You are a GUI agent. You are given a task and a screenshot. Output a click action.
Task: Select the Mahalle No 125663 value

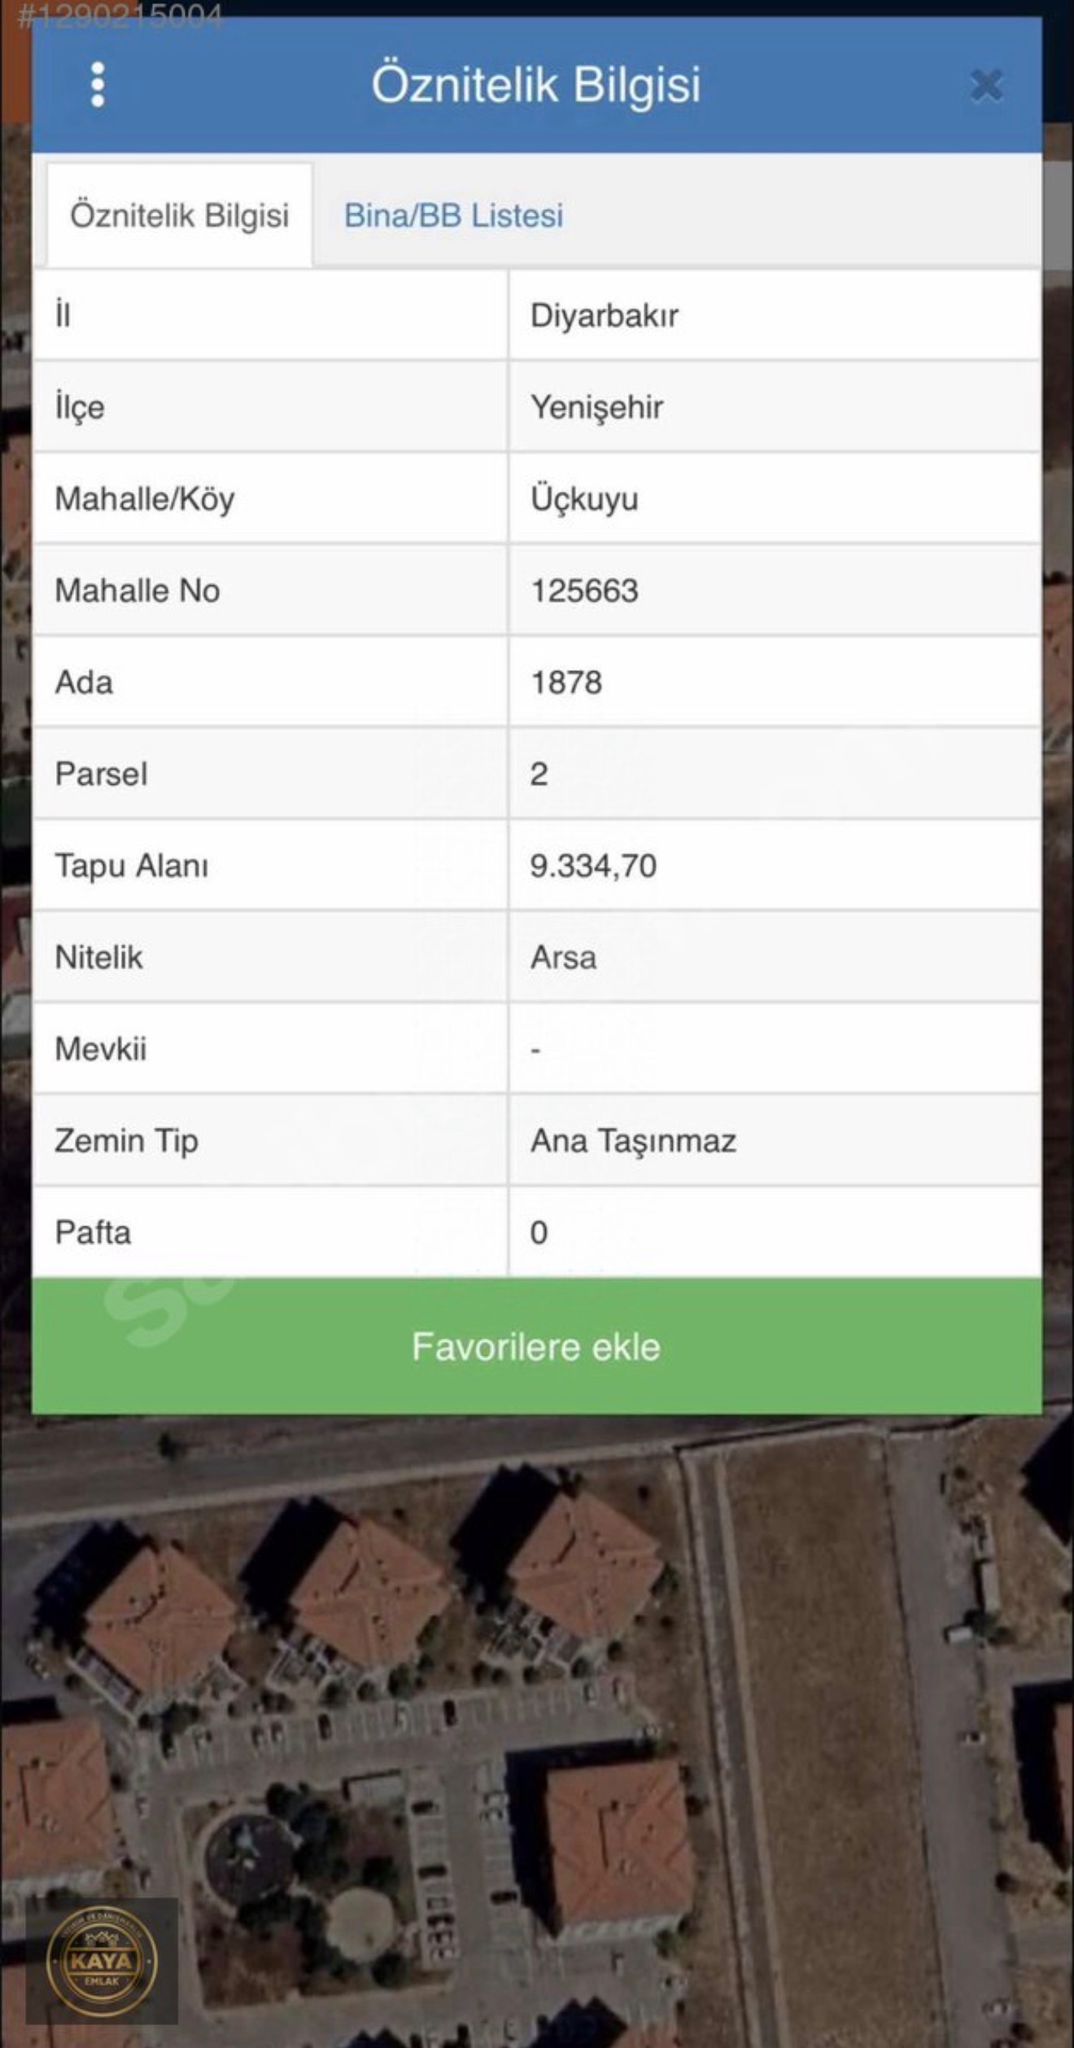tap(584, 591)
